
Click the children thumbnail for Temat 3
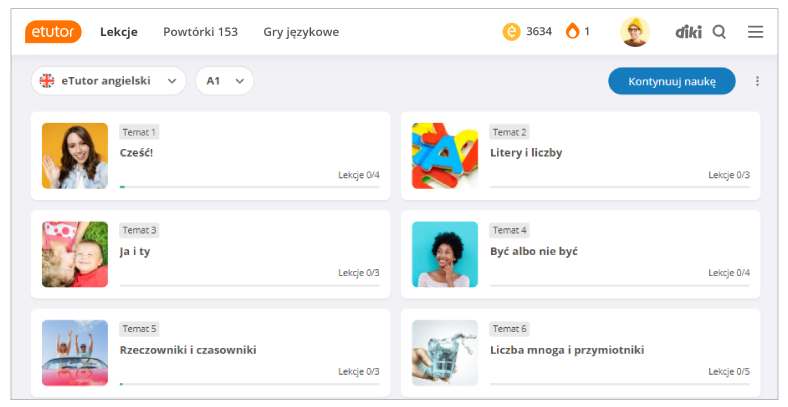tap(75, 254)
